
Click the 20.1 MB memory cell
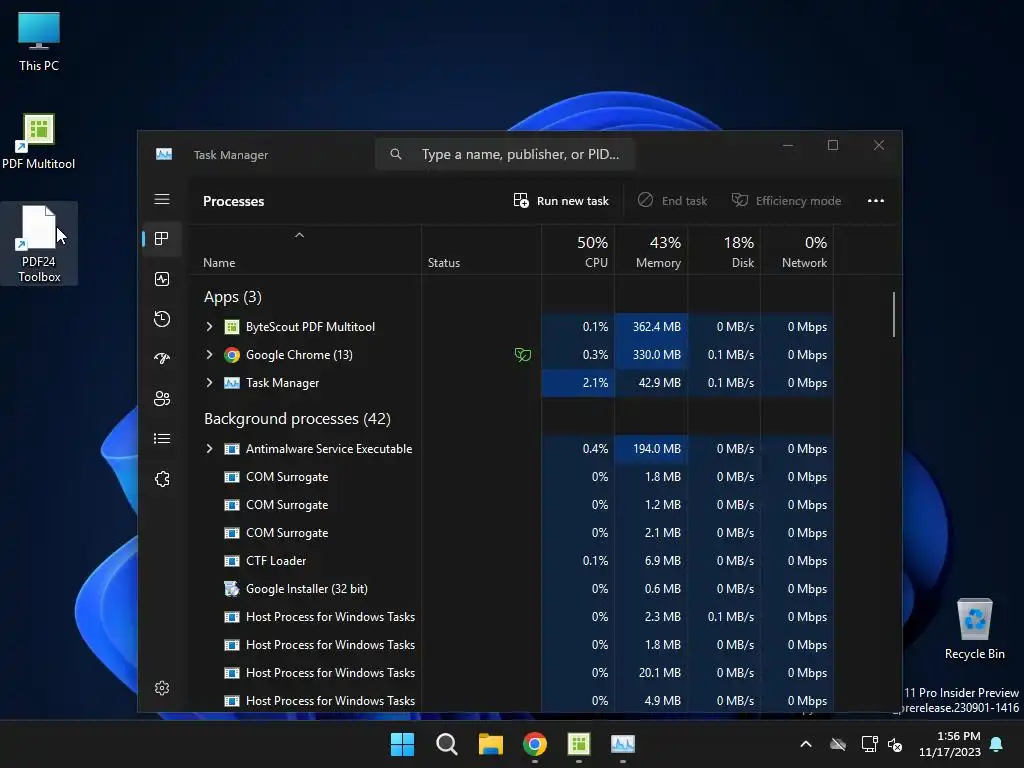pyautogui.click(x=651, y=673)
